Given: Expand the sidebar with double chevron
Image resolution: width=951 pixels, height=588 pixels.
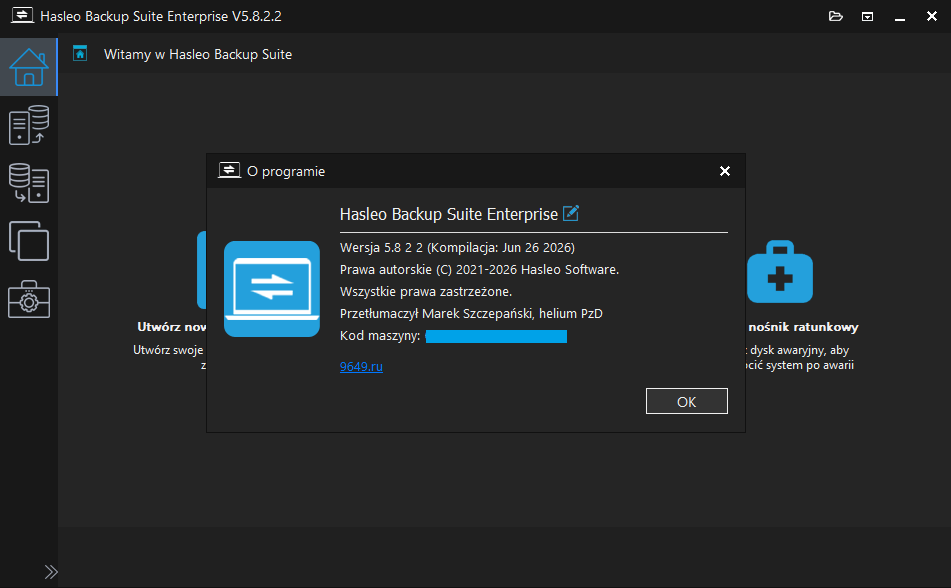Looking at the screenshot, I should 51,572.
